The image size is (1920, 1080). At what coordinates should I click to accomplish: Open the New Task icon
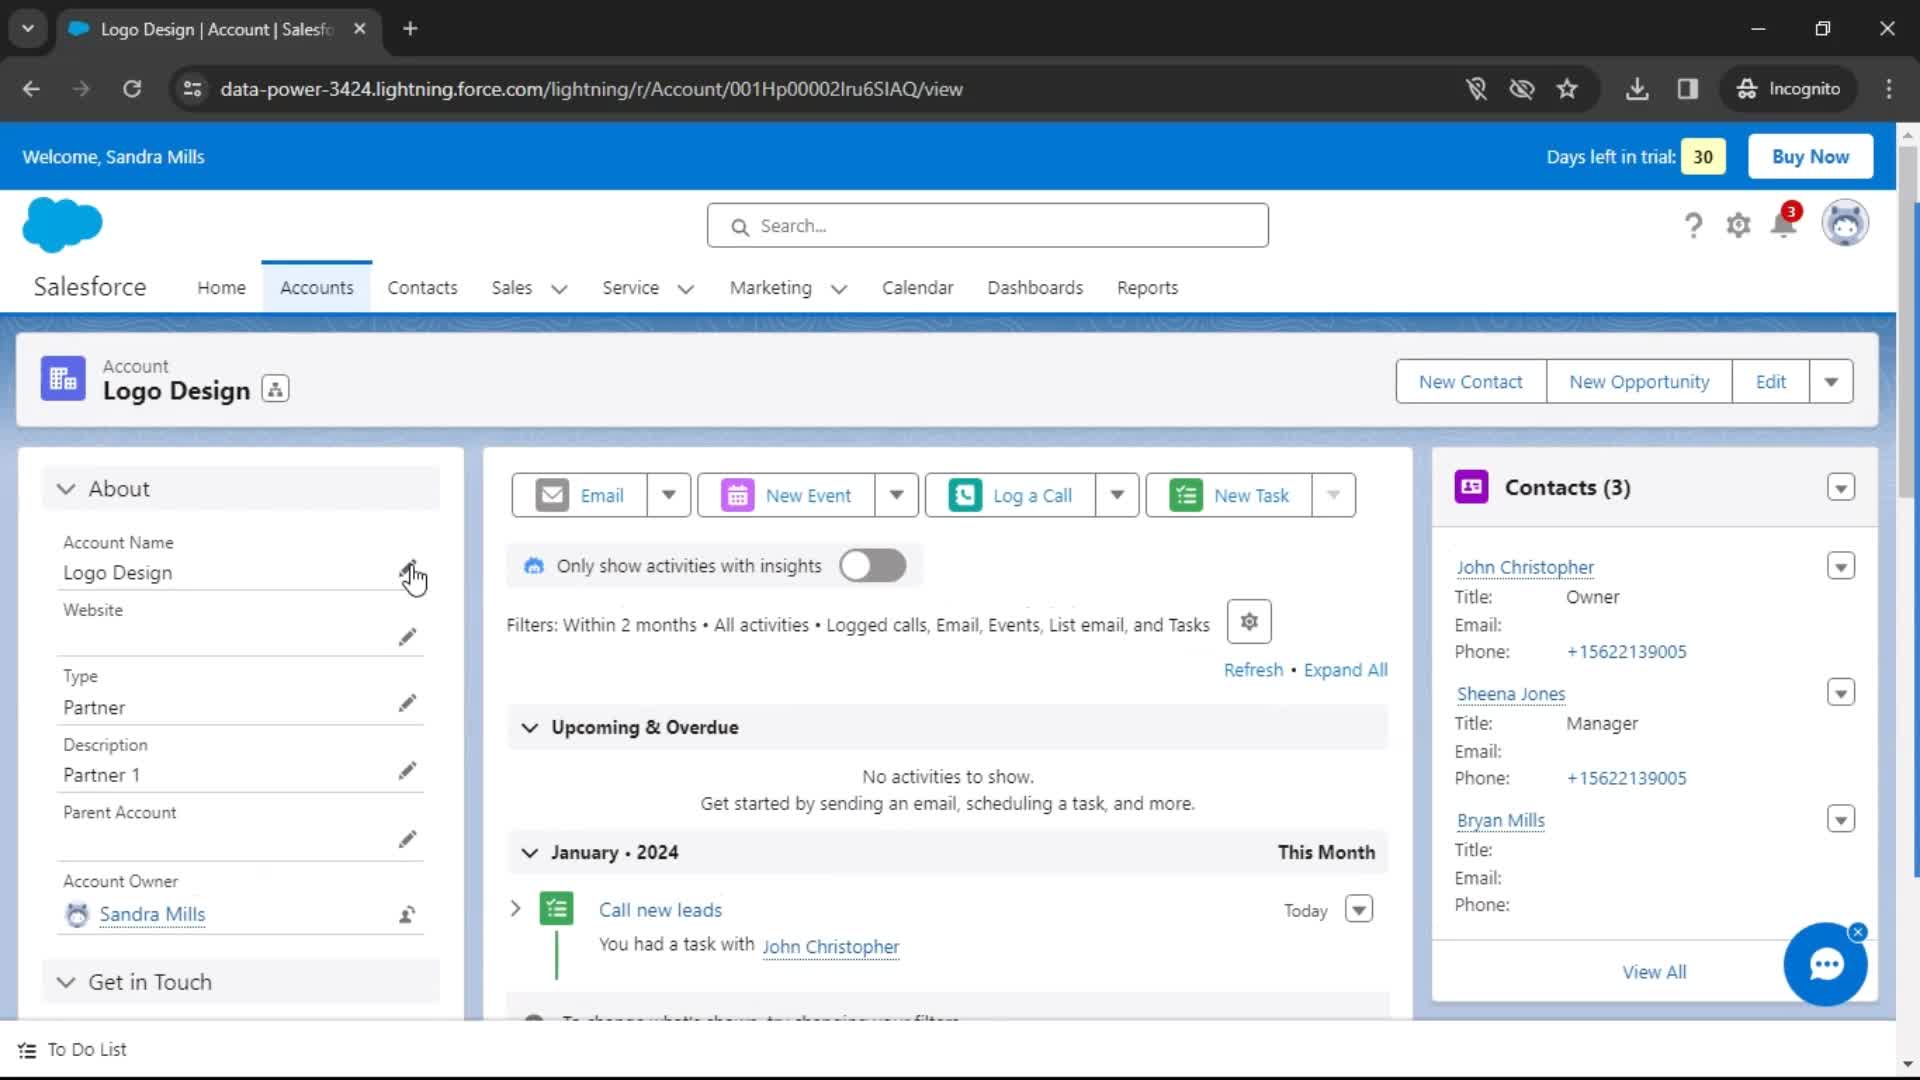[x=1186, y=495]
